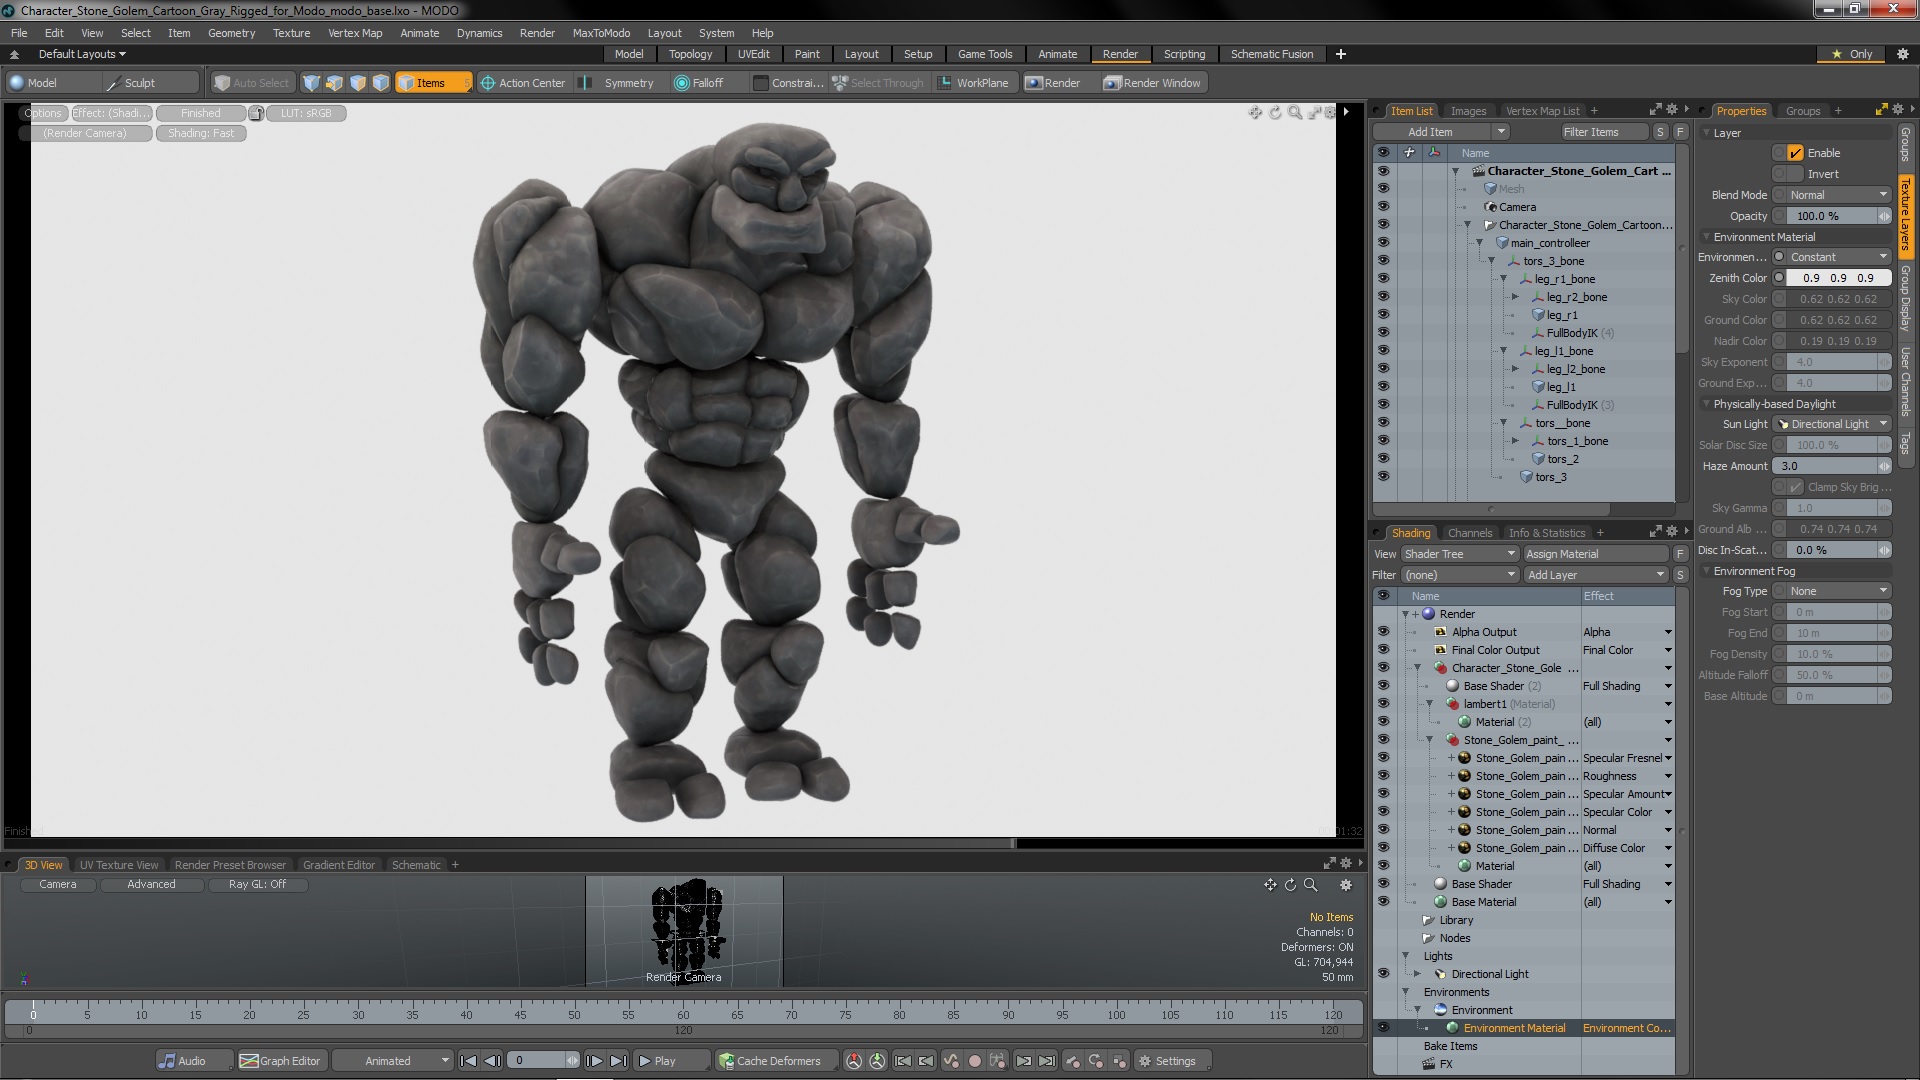Select Vertices selection mode icon

point(312,83)
